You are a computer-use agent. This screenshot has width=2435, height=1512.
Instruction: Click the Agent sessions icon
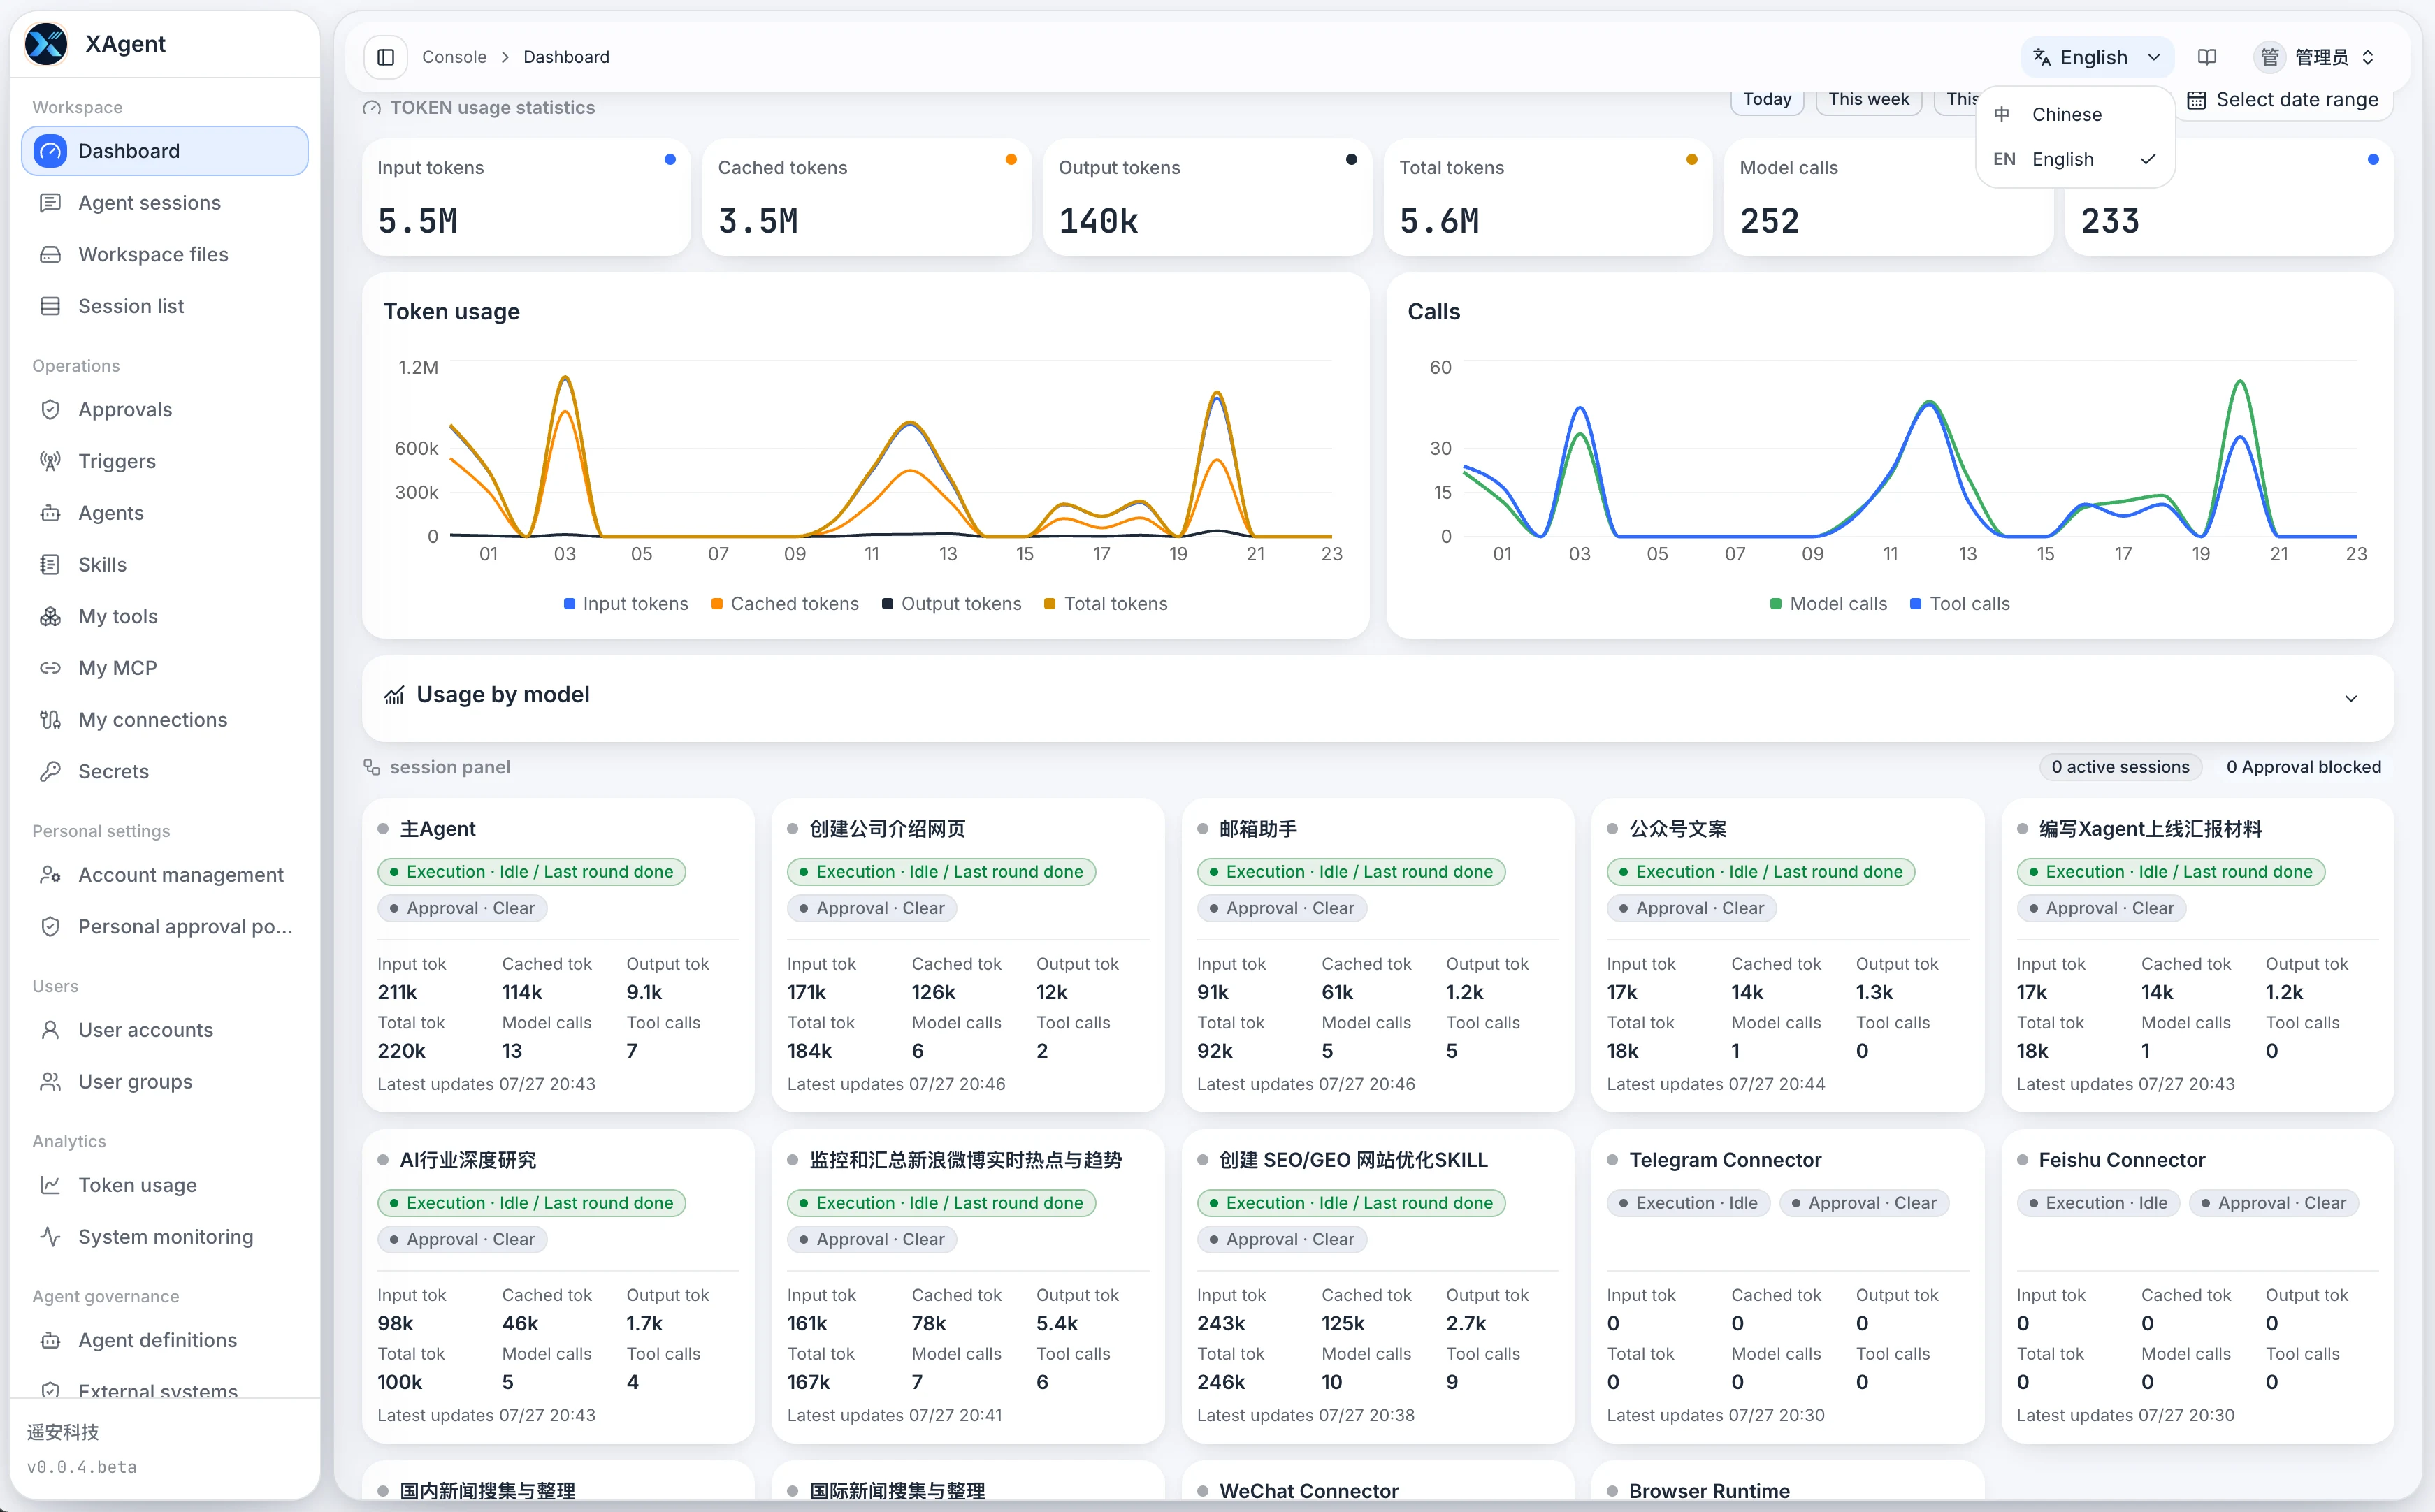(x=50, y=203)
